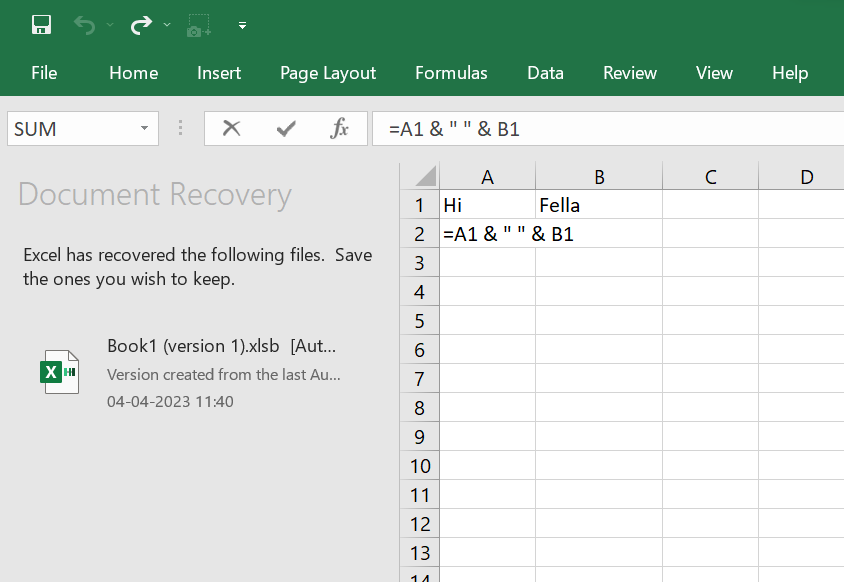Open the Redo history dropdown arrow
The height and width of the screenshot is (582, 844).
coord(167,25)
